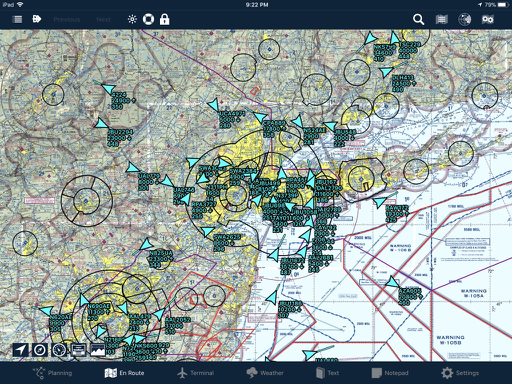Show the gauge instrument panel button
512x384 pixels.
point(59,350)
